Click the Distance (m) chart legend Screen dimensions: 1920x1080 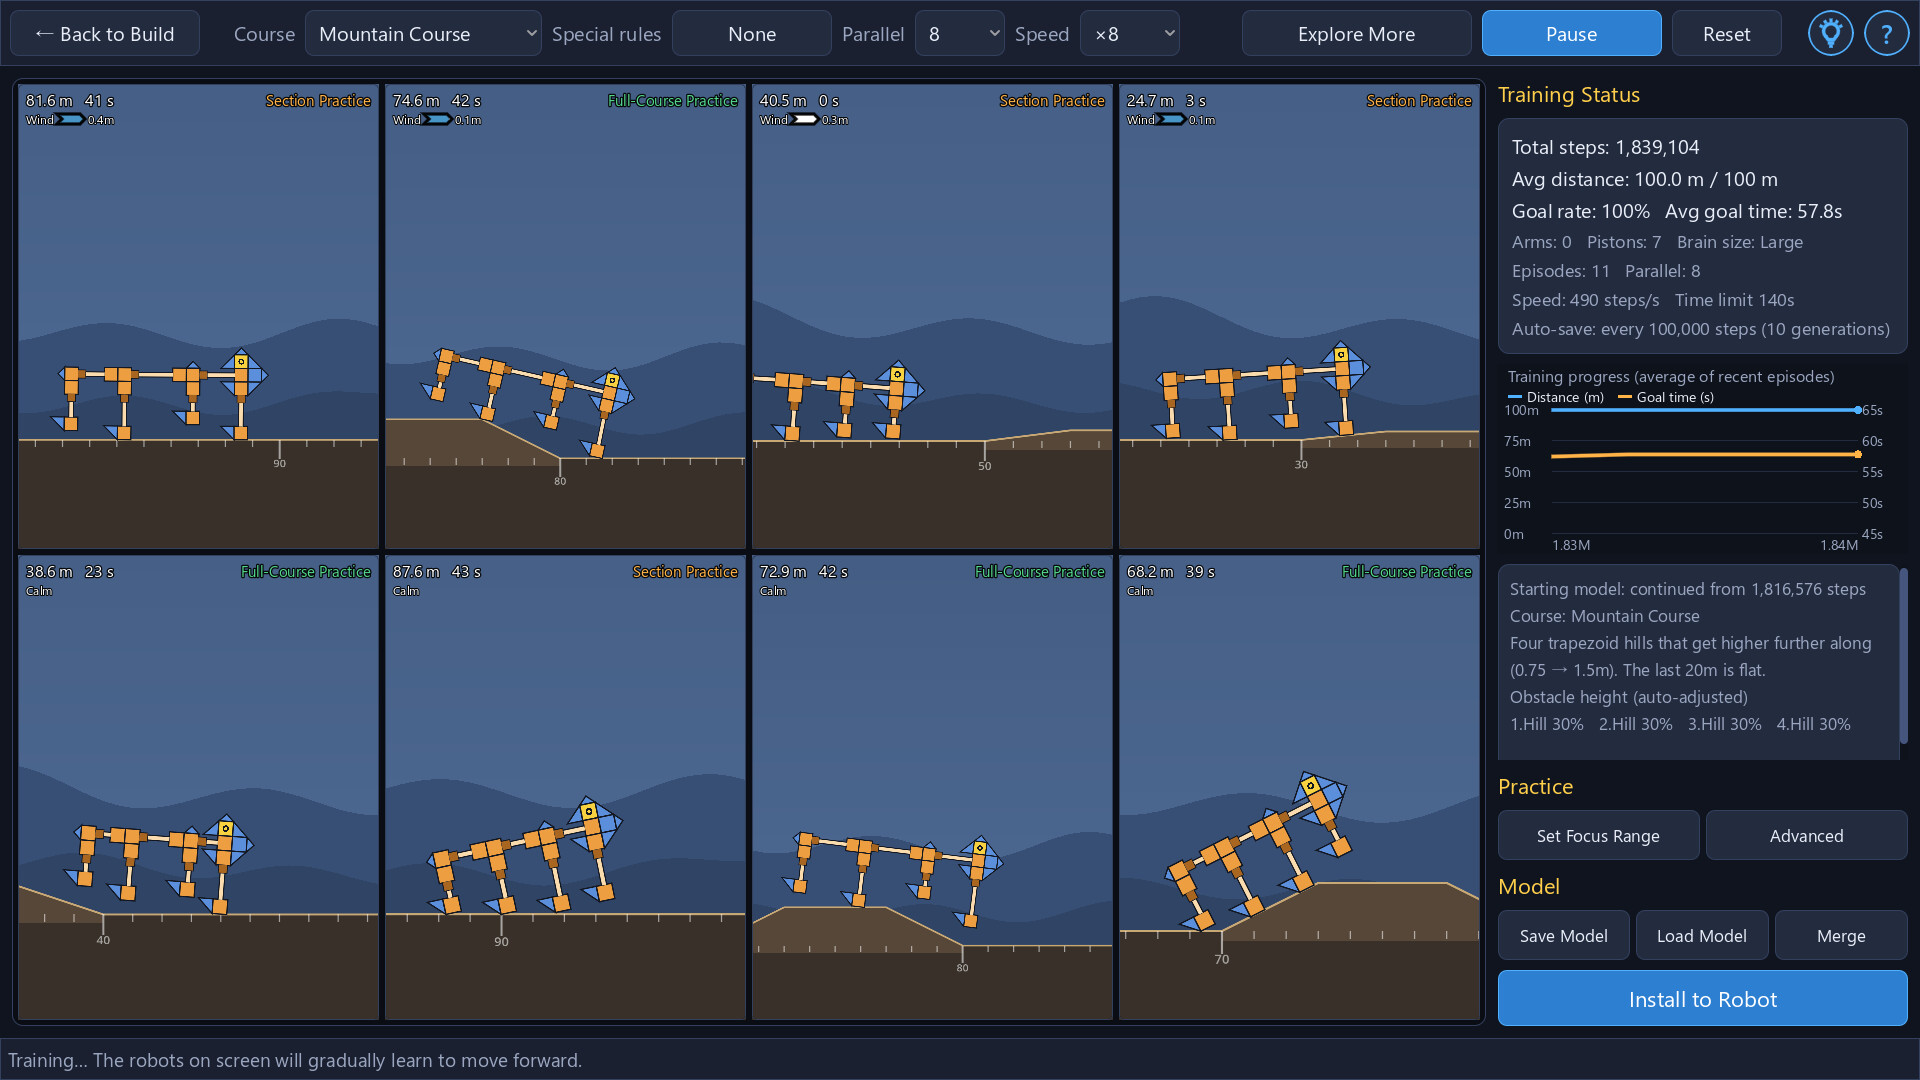[x=1556, y=397]
